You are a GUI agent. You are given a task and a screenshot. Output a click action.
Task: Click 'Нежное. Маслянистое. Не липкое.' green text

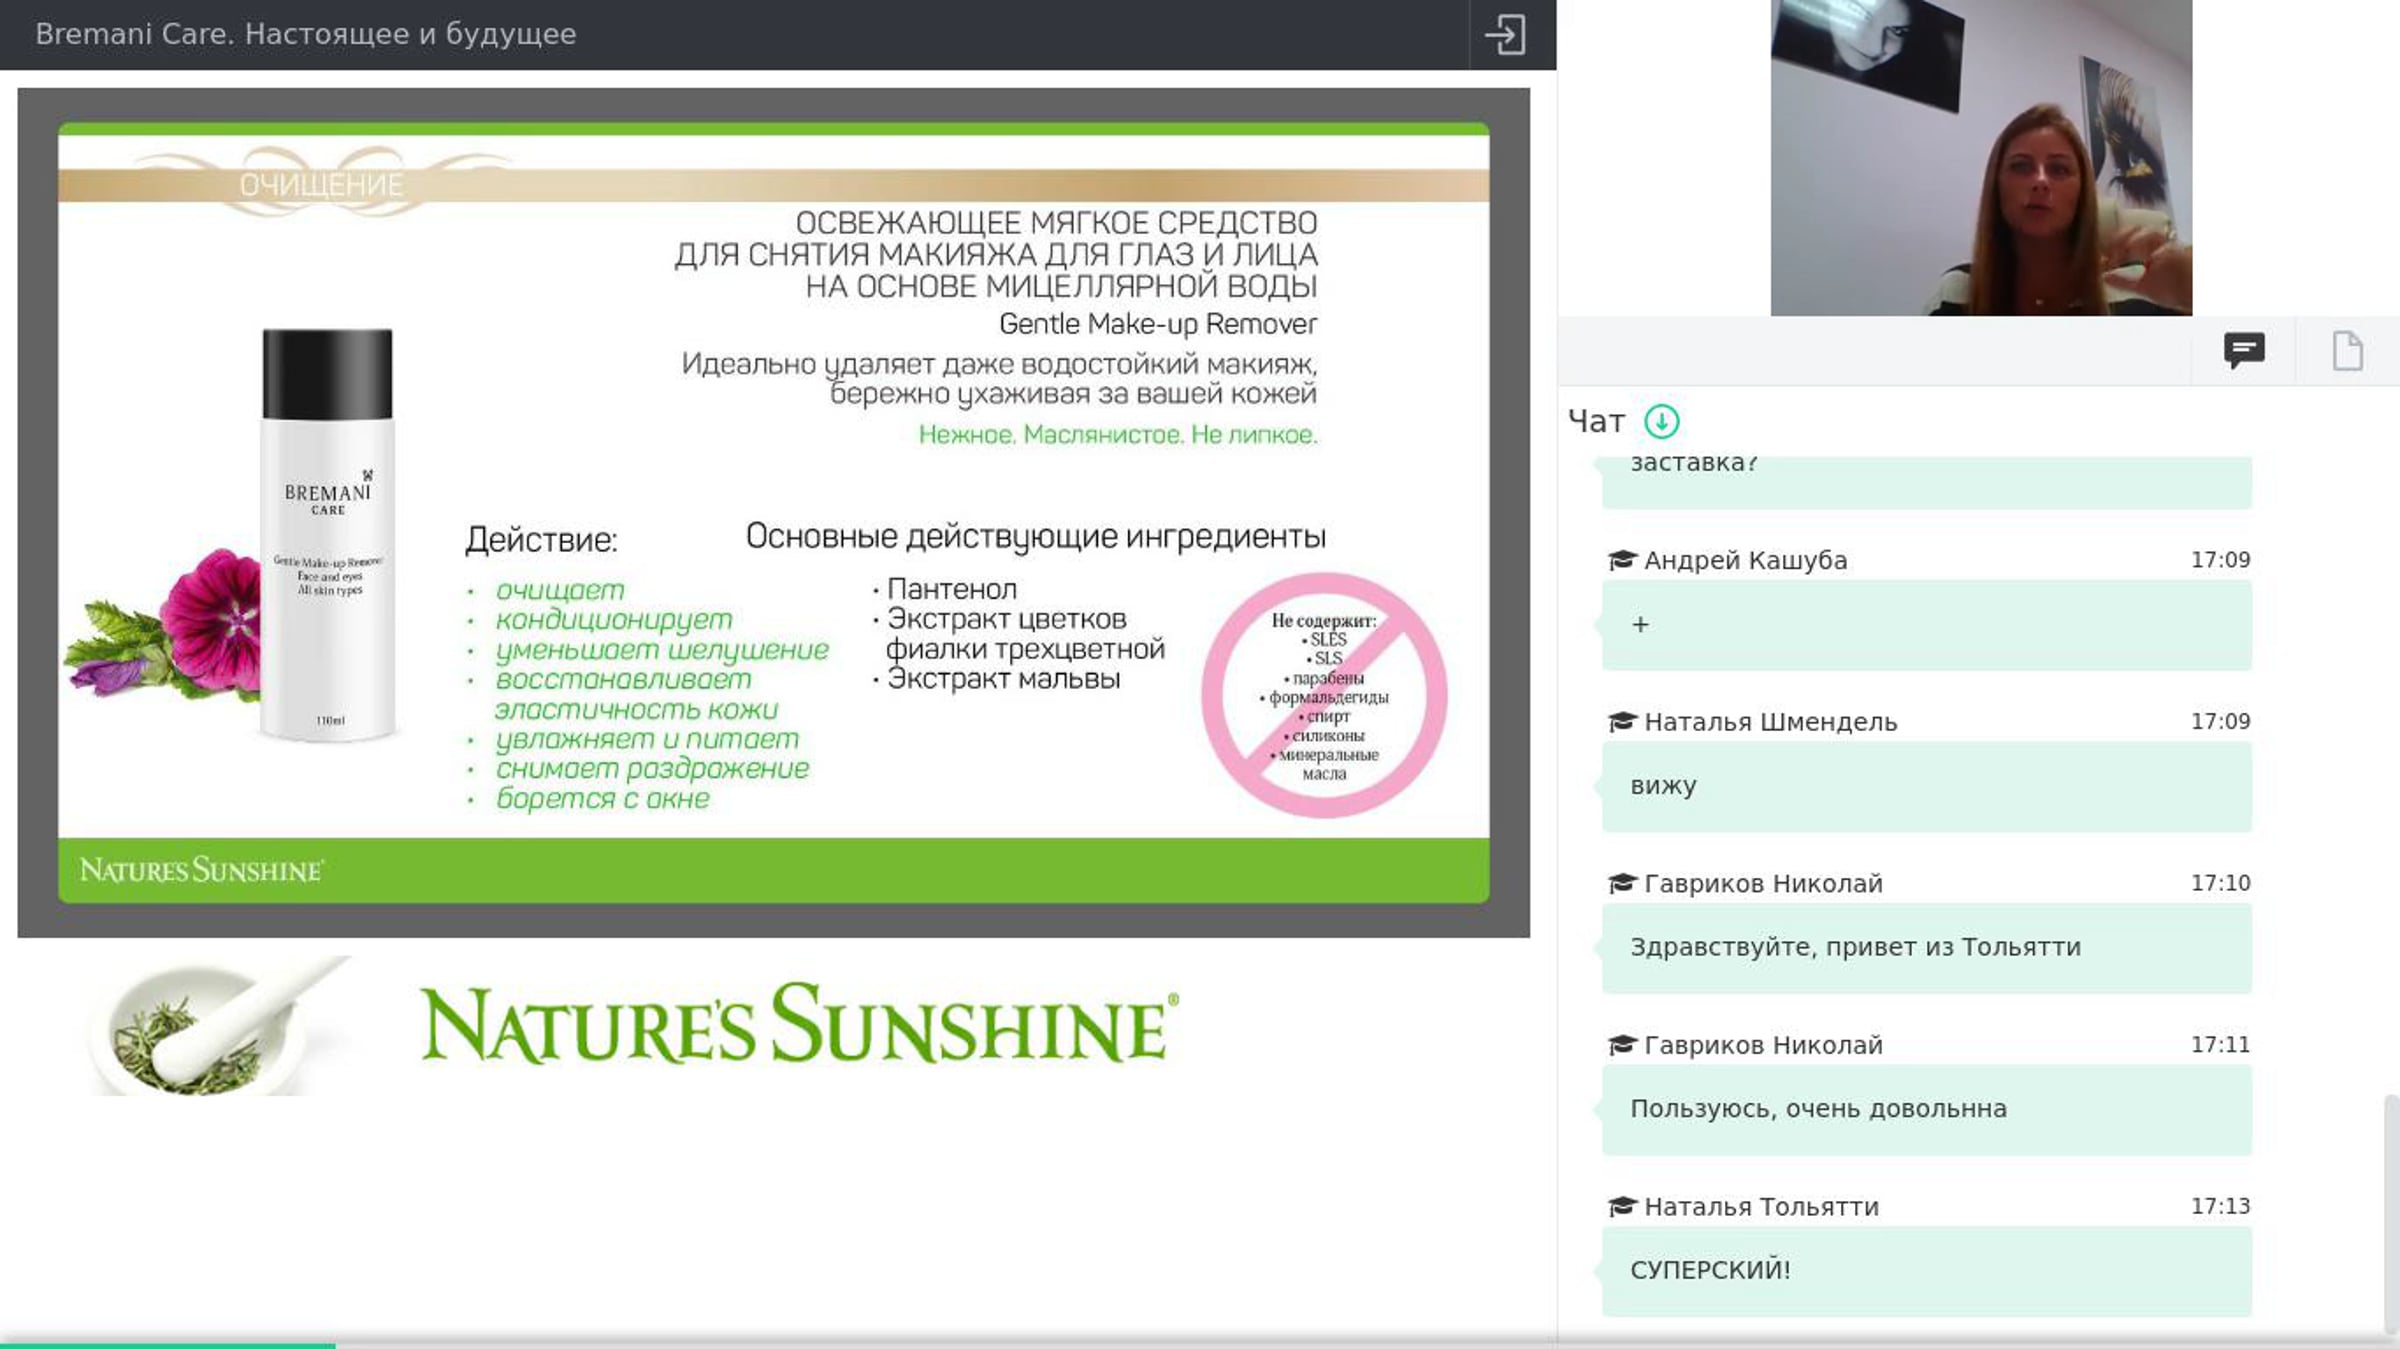[x=1118, y=435]
